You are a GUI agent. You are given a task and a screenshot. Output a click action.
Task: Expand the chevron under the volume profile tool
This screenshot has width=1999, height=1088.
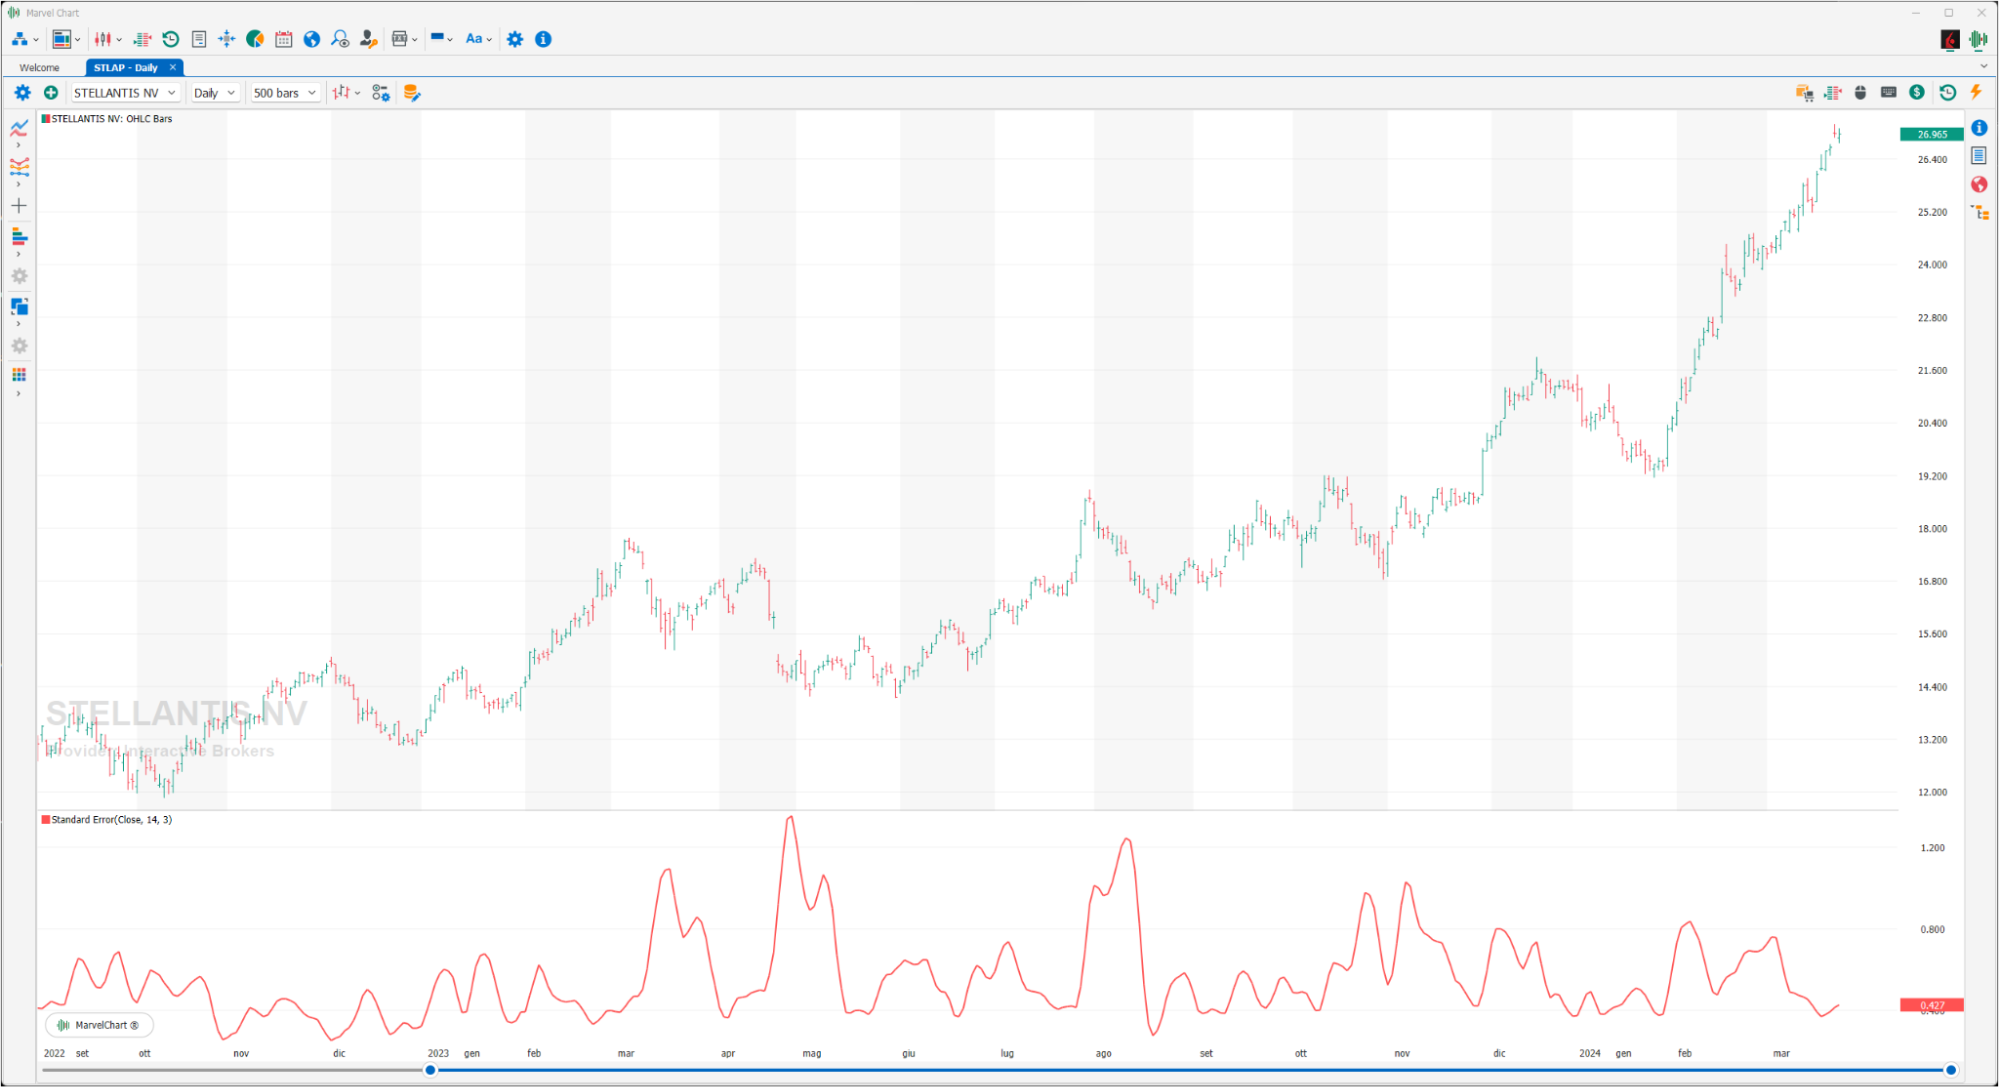pyautogui.click(x=18, y=255)
